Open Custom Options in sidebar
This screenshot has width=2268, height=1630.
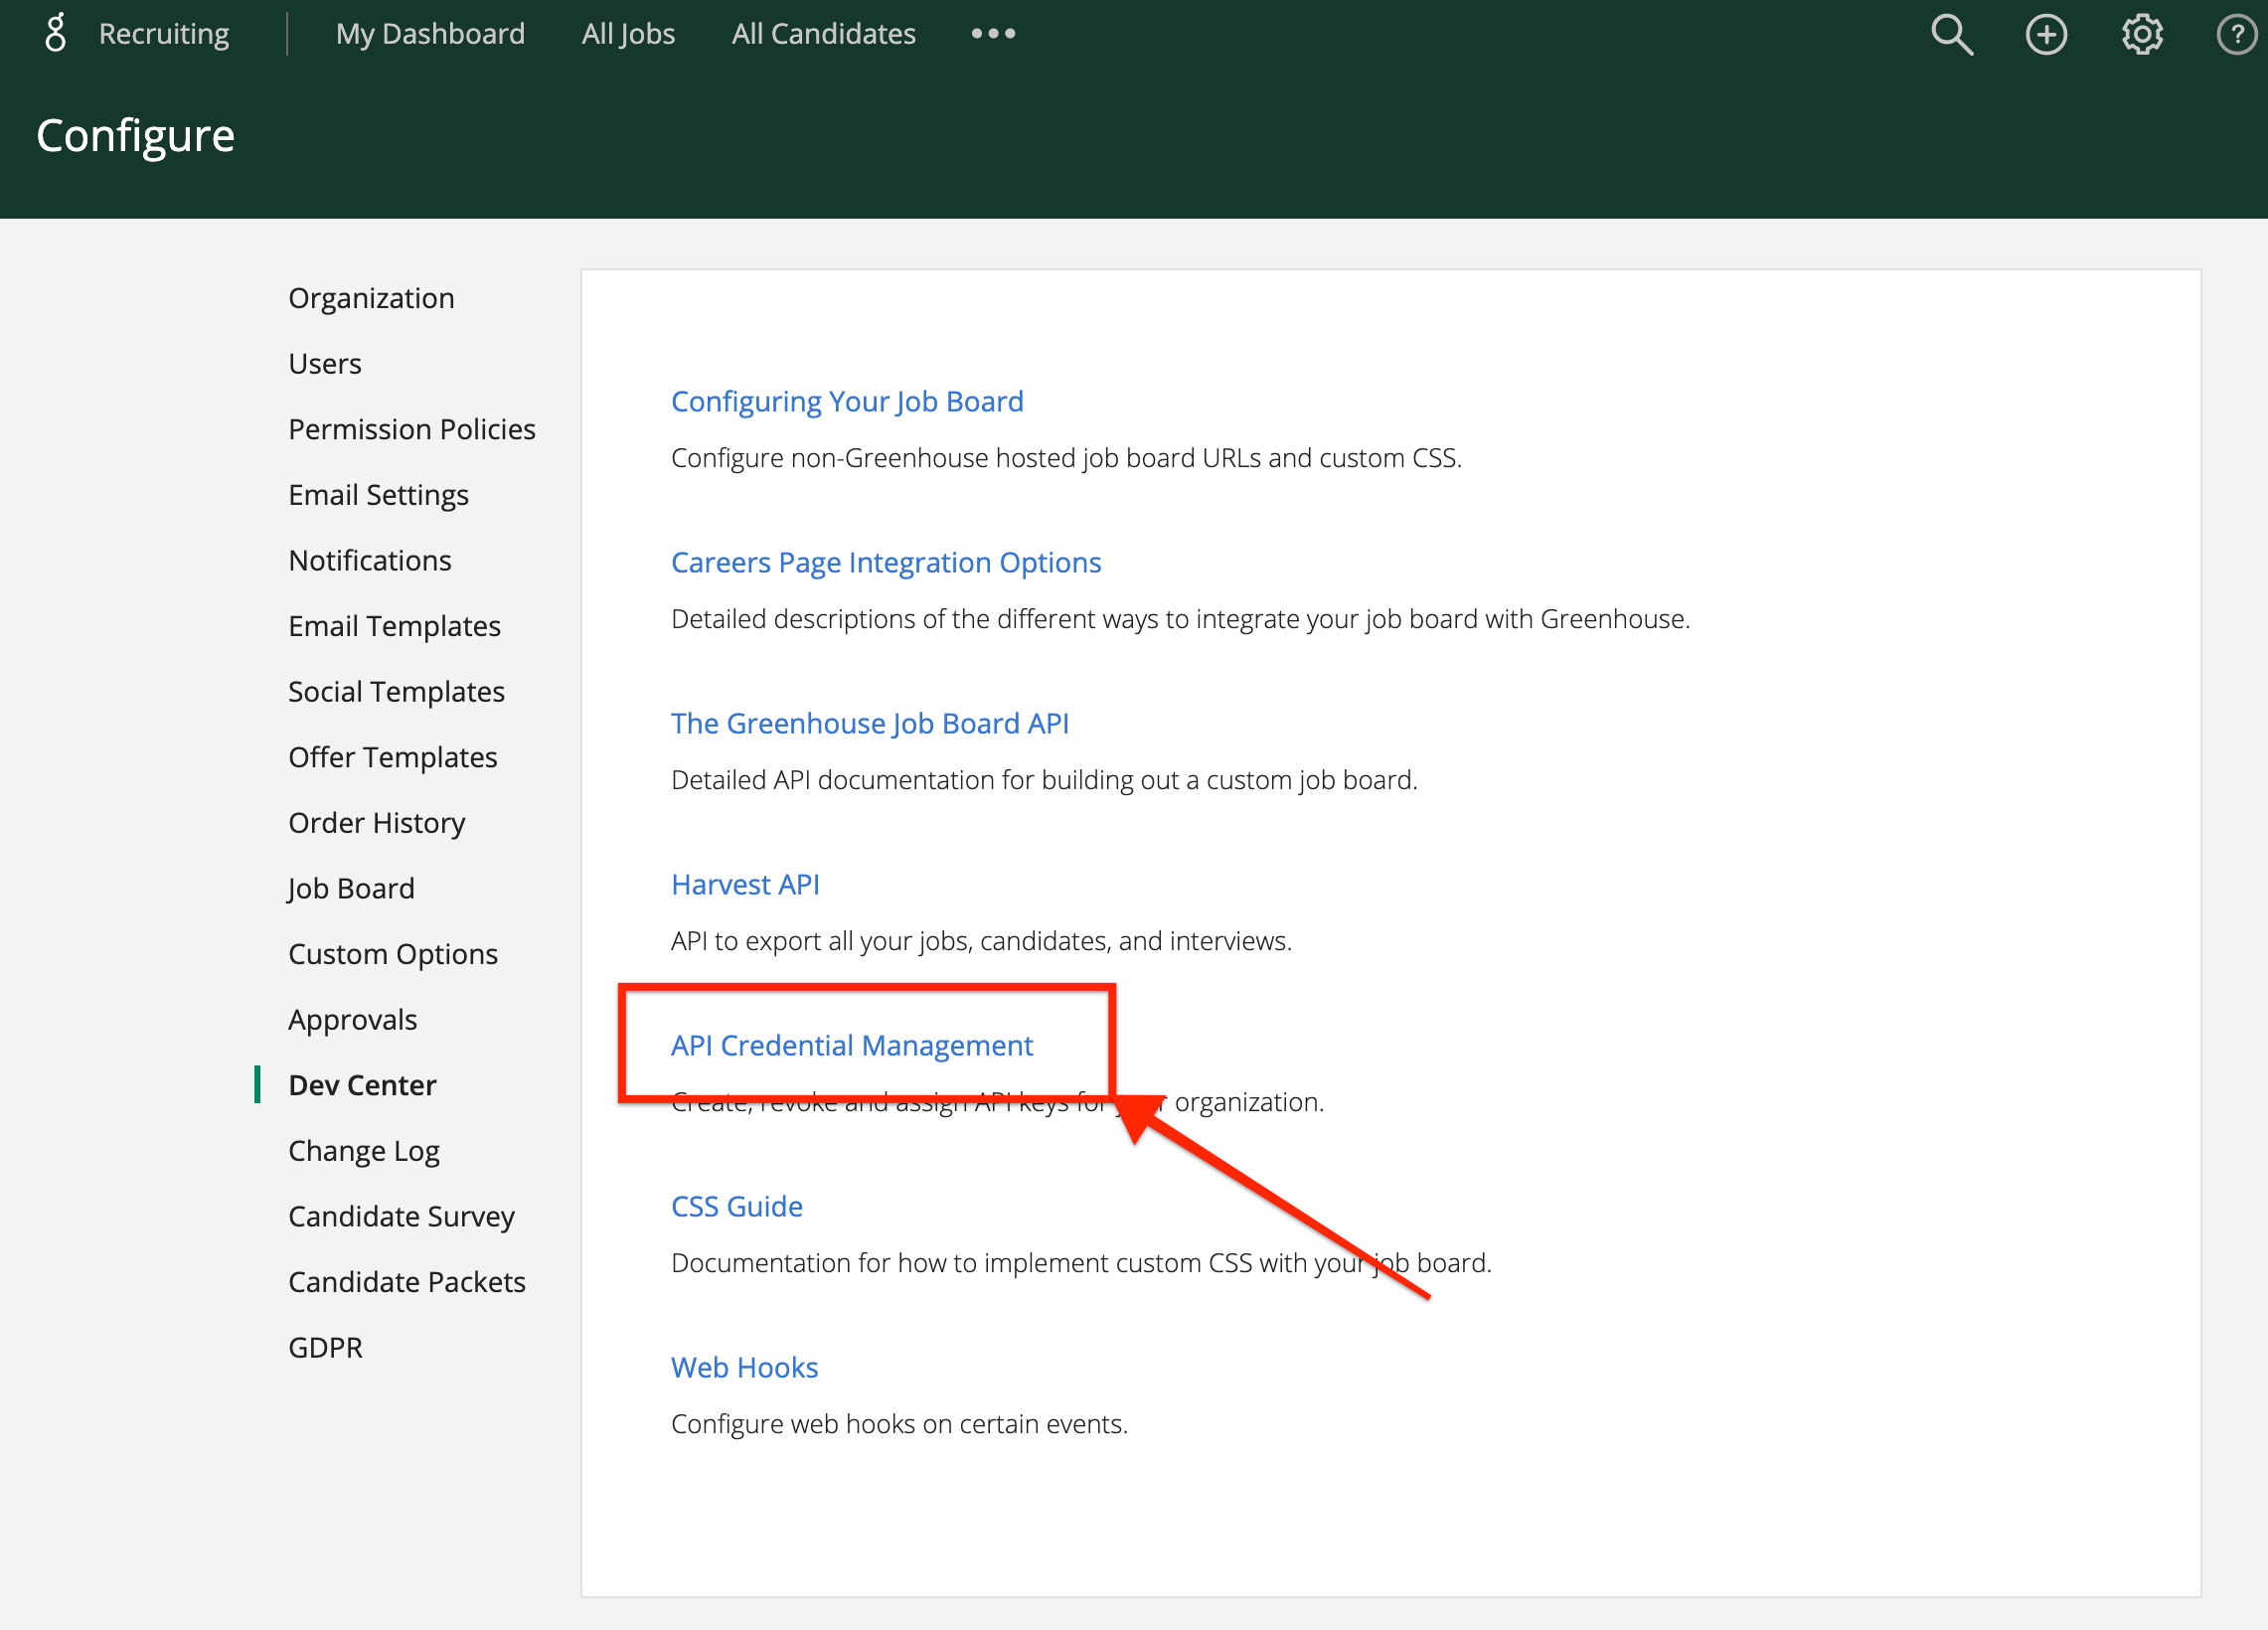pos(392,953)
